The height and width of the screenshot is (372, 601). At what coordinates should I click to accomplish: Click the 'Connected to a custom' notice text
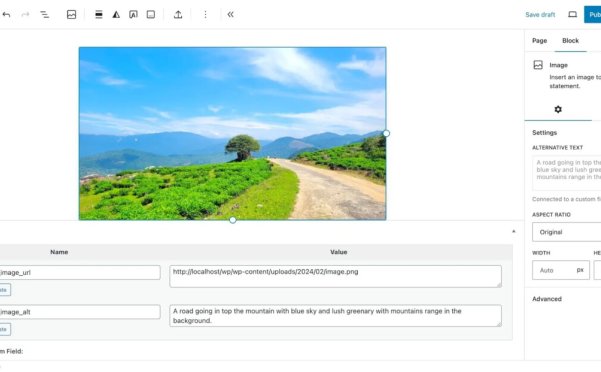click(567, 199)
